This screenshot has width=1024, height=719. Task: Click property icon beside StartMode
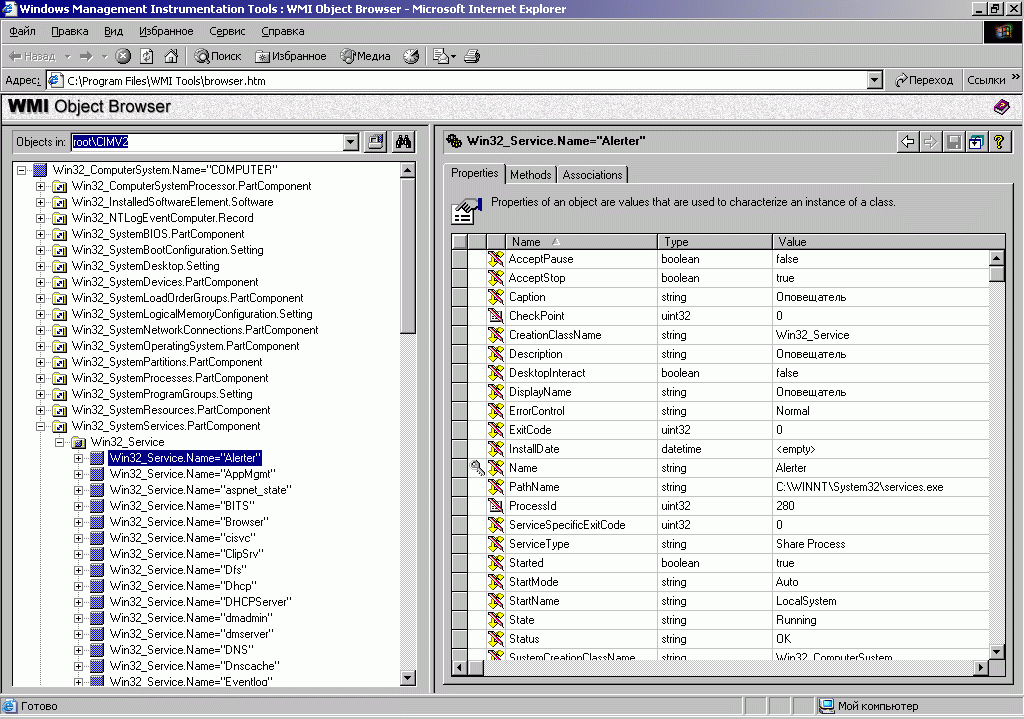point(496,582)
